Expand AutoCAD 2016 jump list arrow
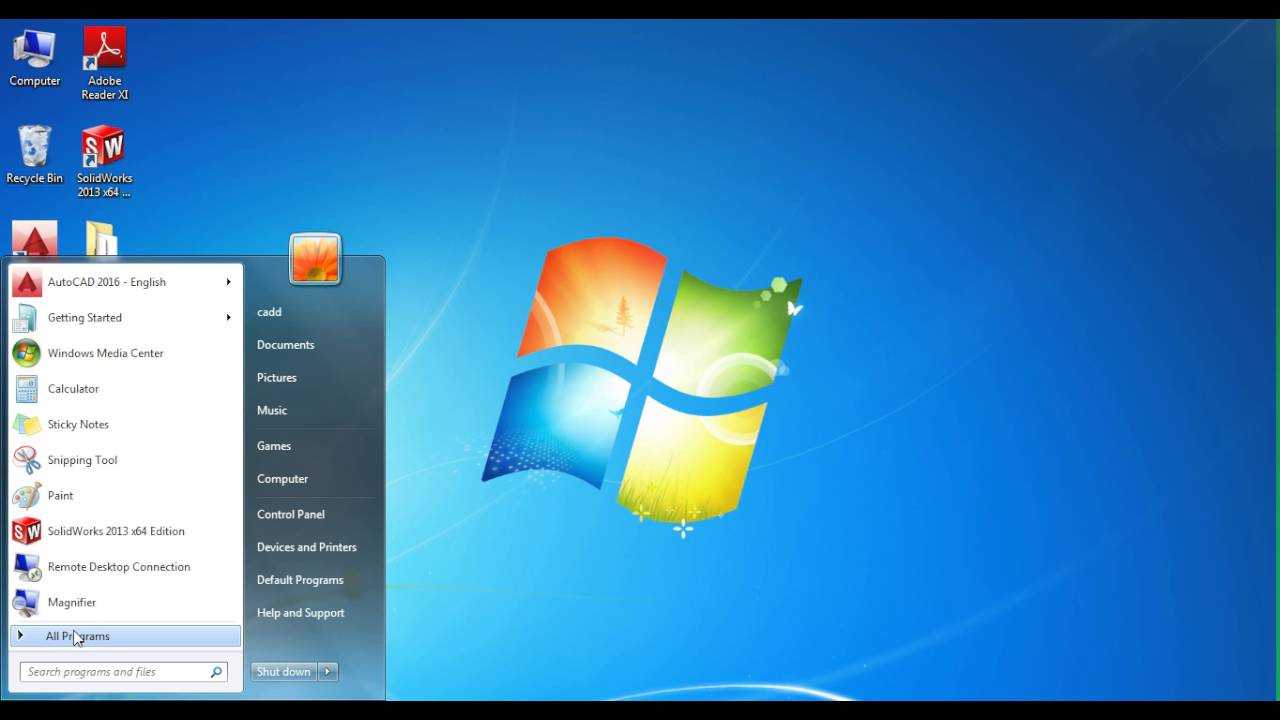The image size is (1280, 720). point(228,282)
